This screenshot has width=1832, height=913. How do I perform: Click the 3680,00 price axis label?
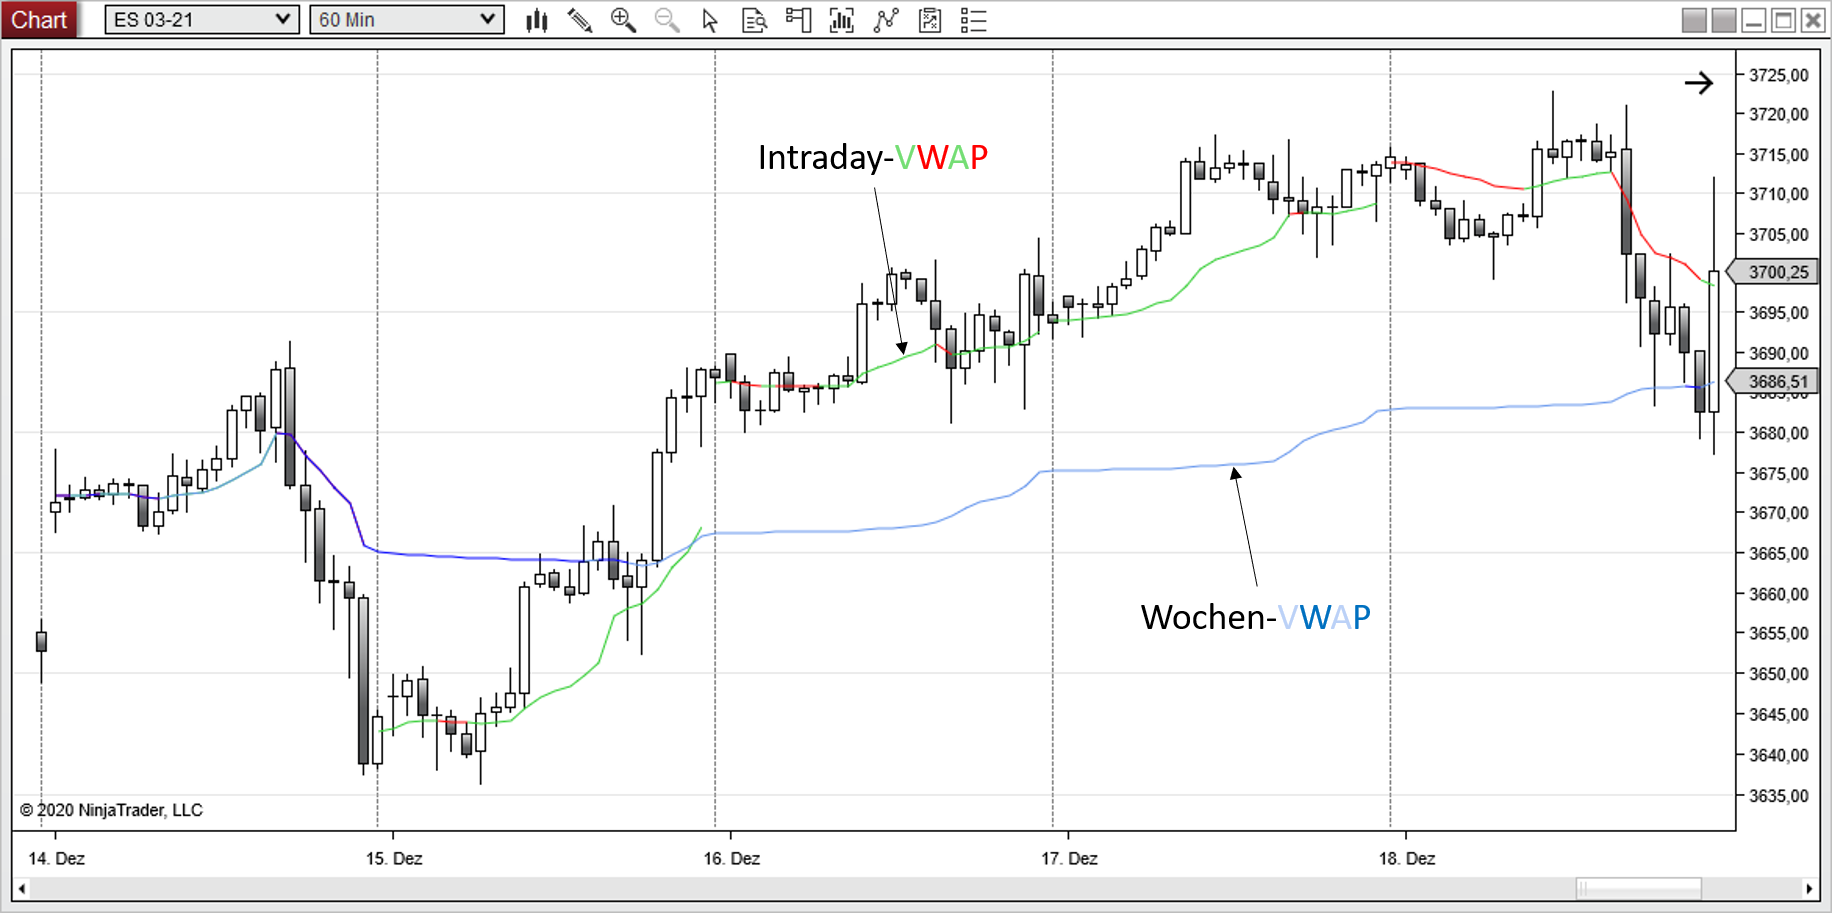tap(1779, 433)
